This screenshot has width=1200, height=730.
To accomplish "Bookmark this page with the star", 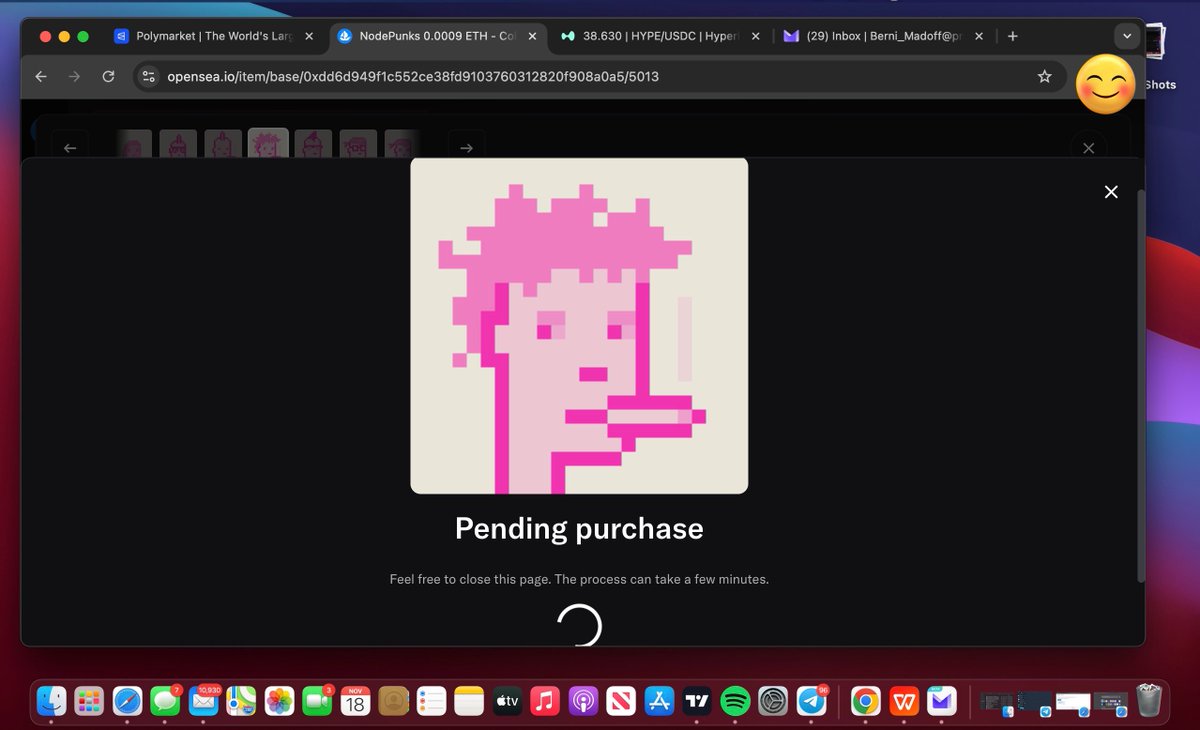I will pos(1044,76).
